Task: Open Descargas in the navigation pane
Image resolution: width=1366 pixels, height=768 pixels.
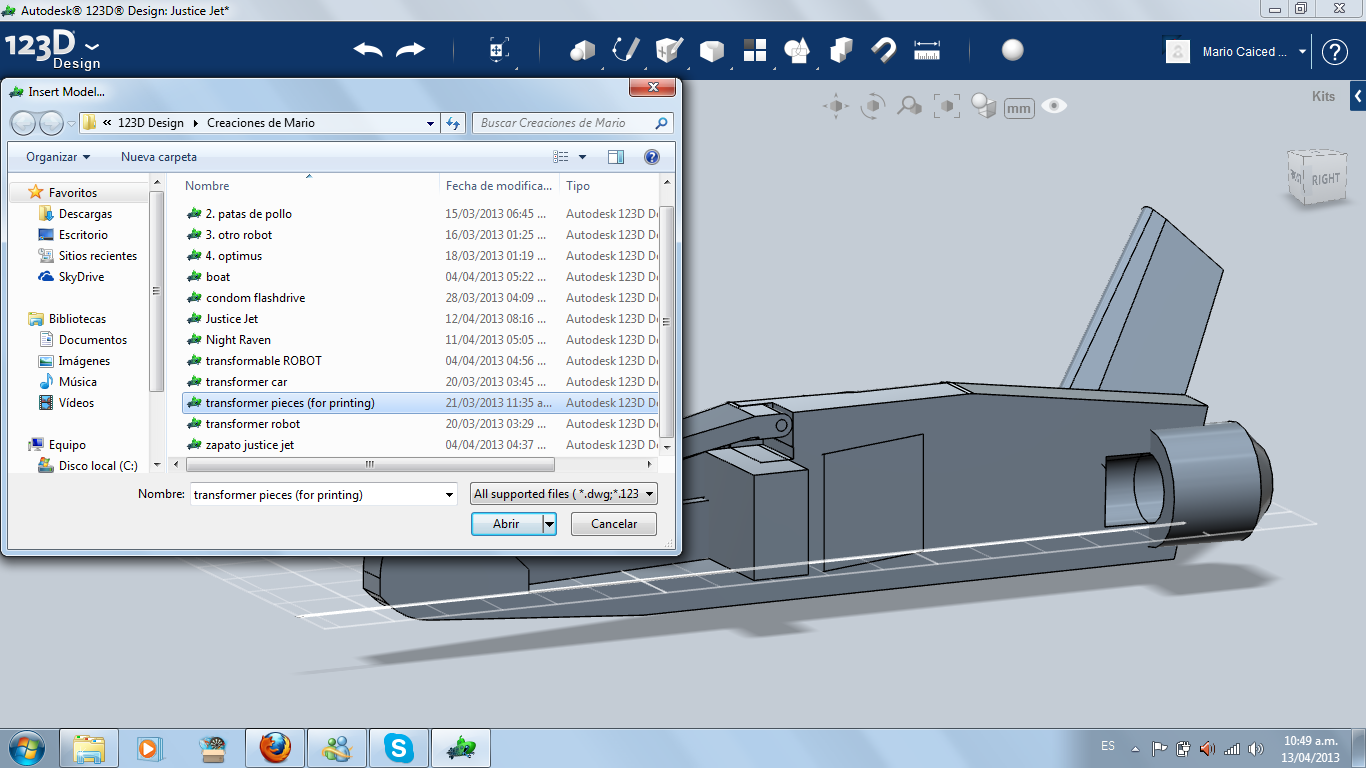Action: click(x=85, y=214)
